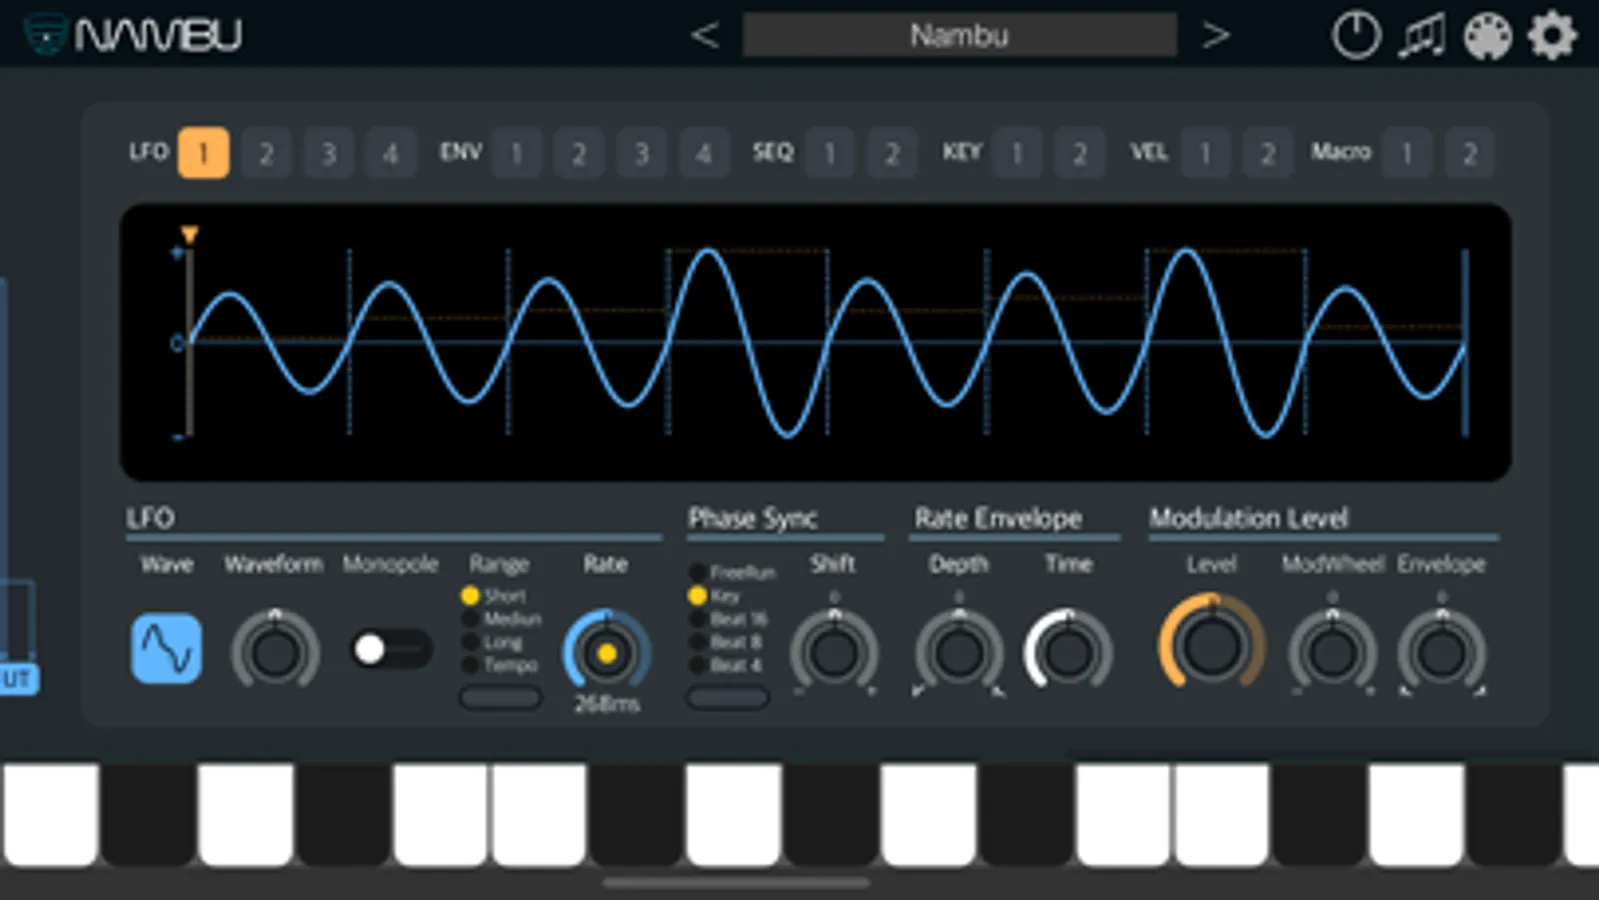Click the LFO Rate knob

(606, 653)
